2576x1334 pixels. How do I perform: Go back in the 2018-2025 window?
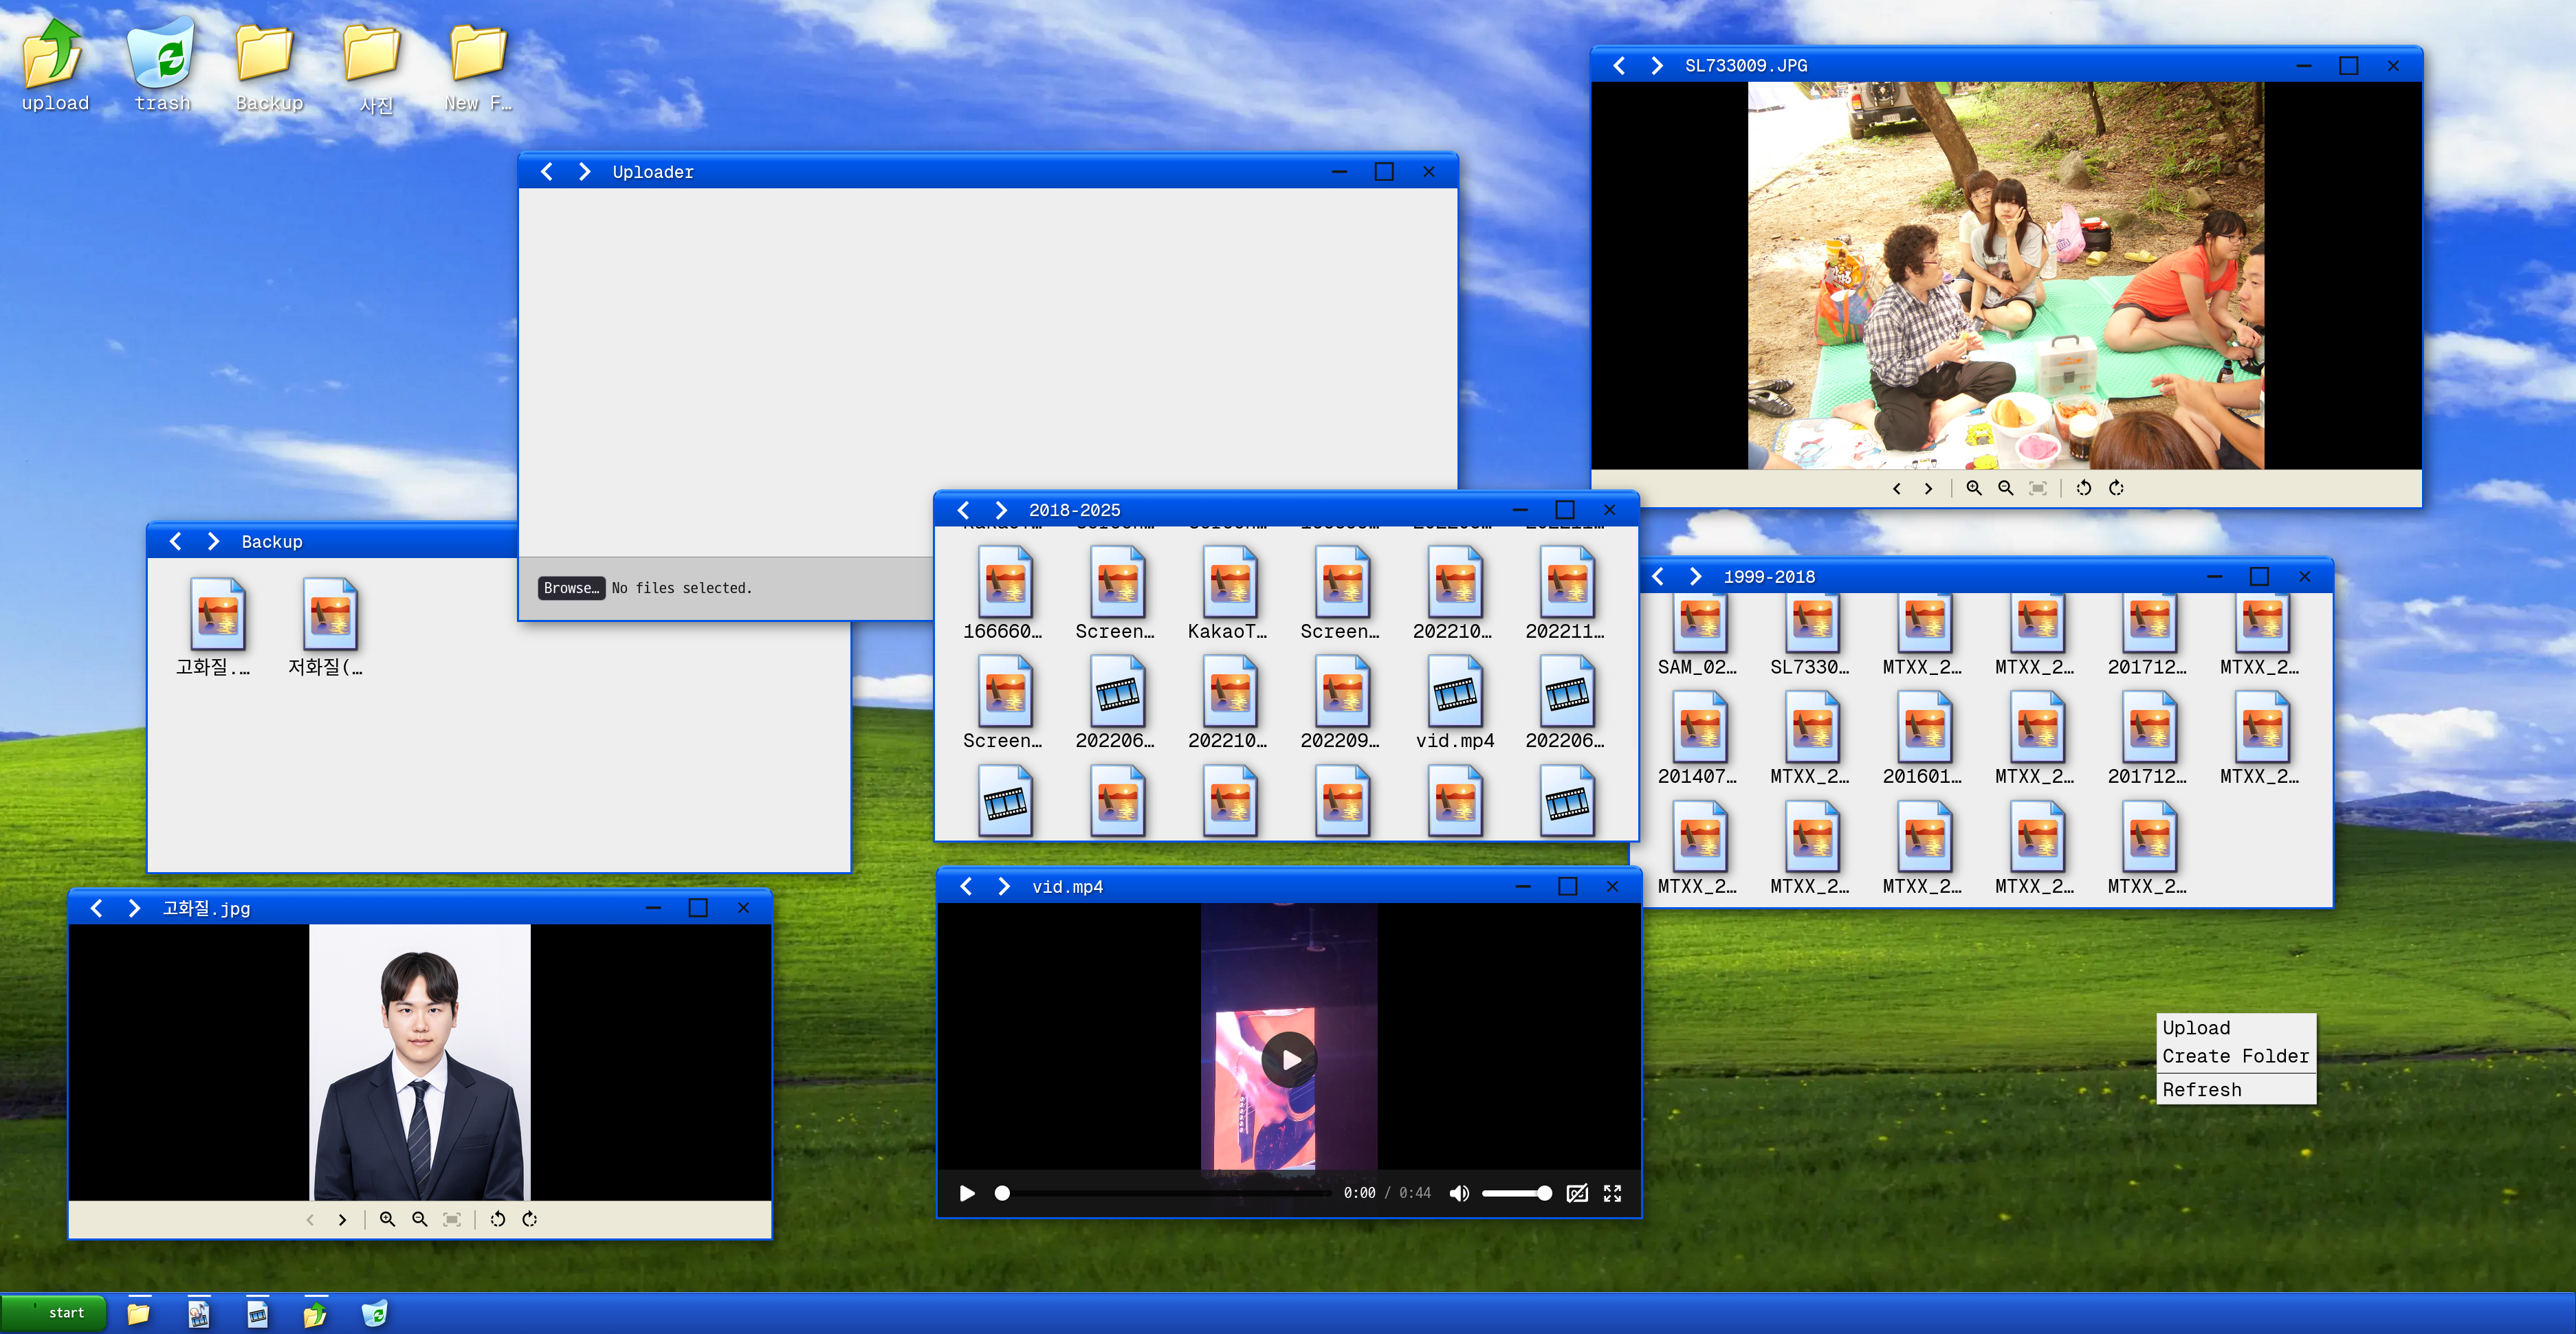pyautogui.click(x=964, y=510)
